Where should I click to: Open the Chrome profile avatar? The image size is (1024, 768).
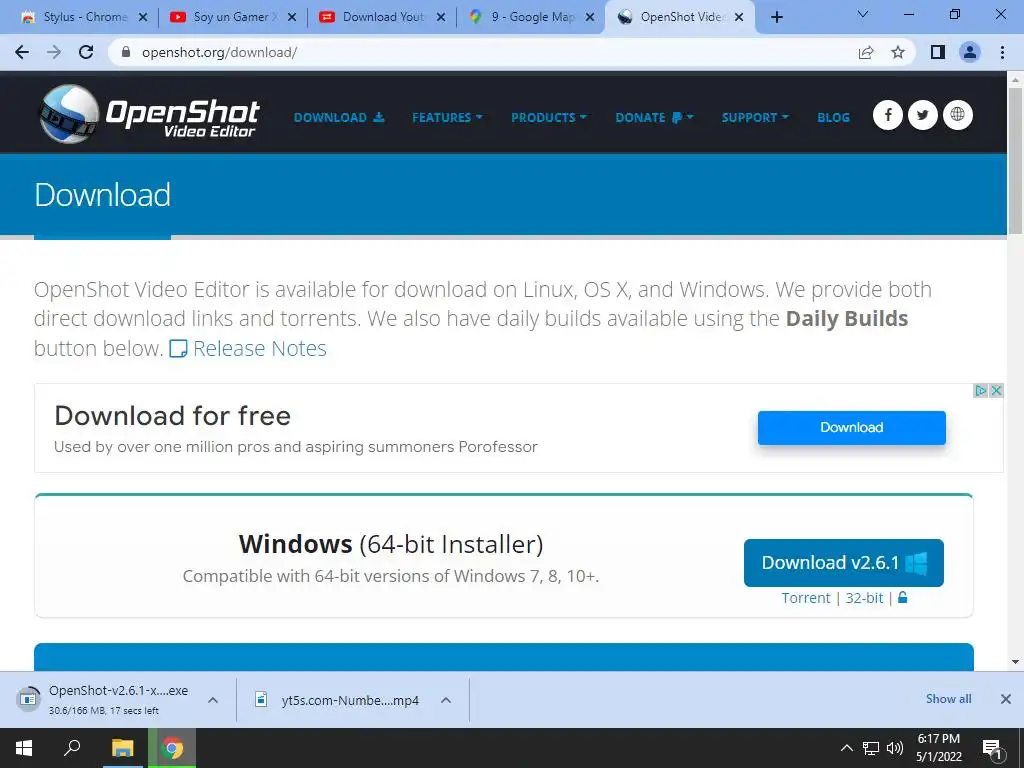point(970,52)
